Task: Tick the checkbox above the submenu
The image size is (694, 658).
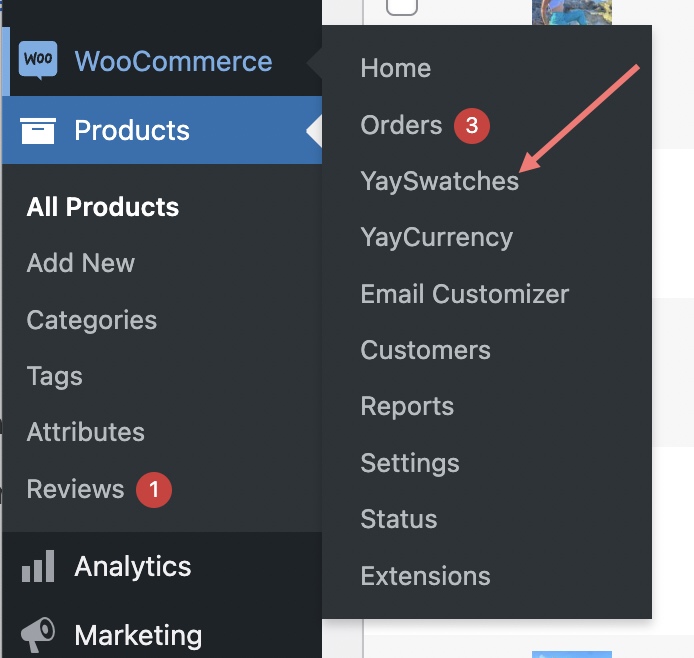Action: (401, 6)
